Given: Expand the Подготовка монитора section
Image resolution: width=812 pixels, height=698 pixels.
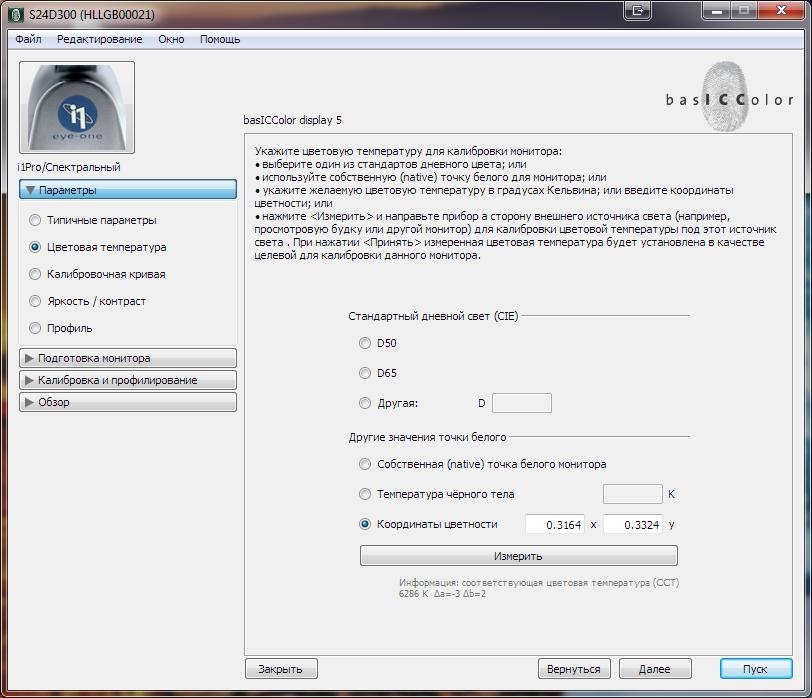Looking at the screenshot, I should point(128,358).
